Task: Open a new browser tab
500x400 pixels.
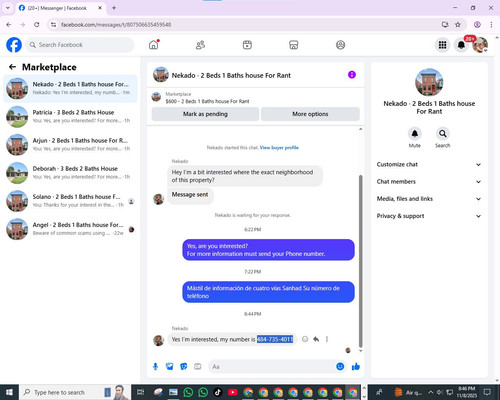Action: (x=114, y=8)
